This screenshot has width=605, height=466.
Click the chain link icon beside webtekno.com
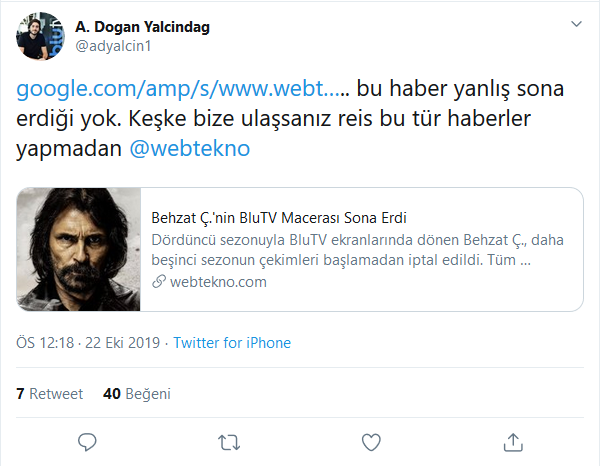[157, 282]
